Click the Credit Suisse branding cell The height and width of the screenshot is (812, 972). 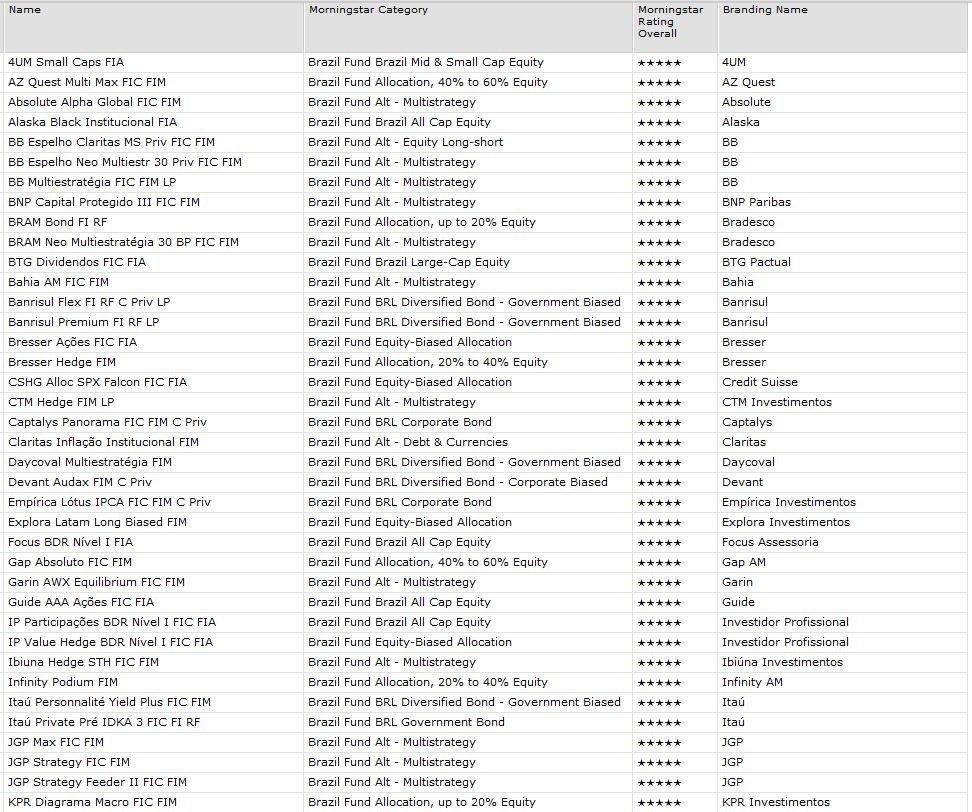754,382
